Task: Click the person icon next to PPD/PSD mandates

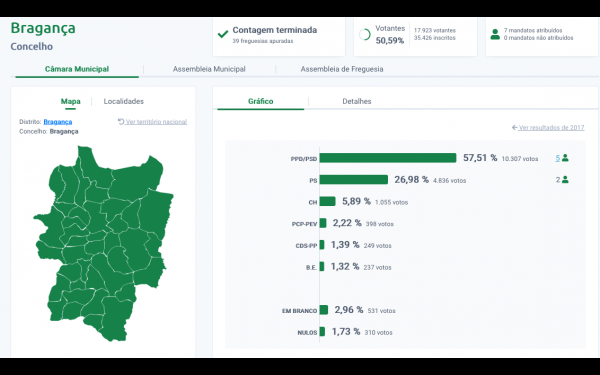Action: pyautogui.click(x=565, y=158)
